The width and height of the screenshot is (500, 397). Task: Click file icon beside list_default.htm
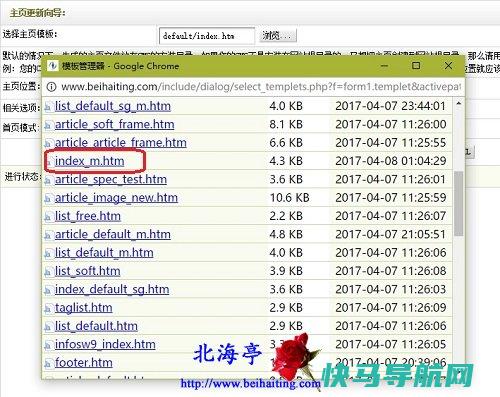pos(48,327)
